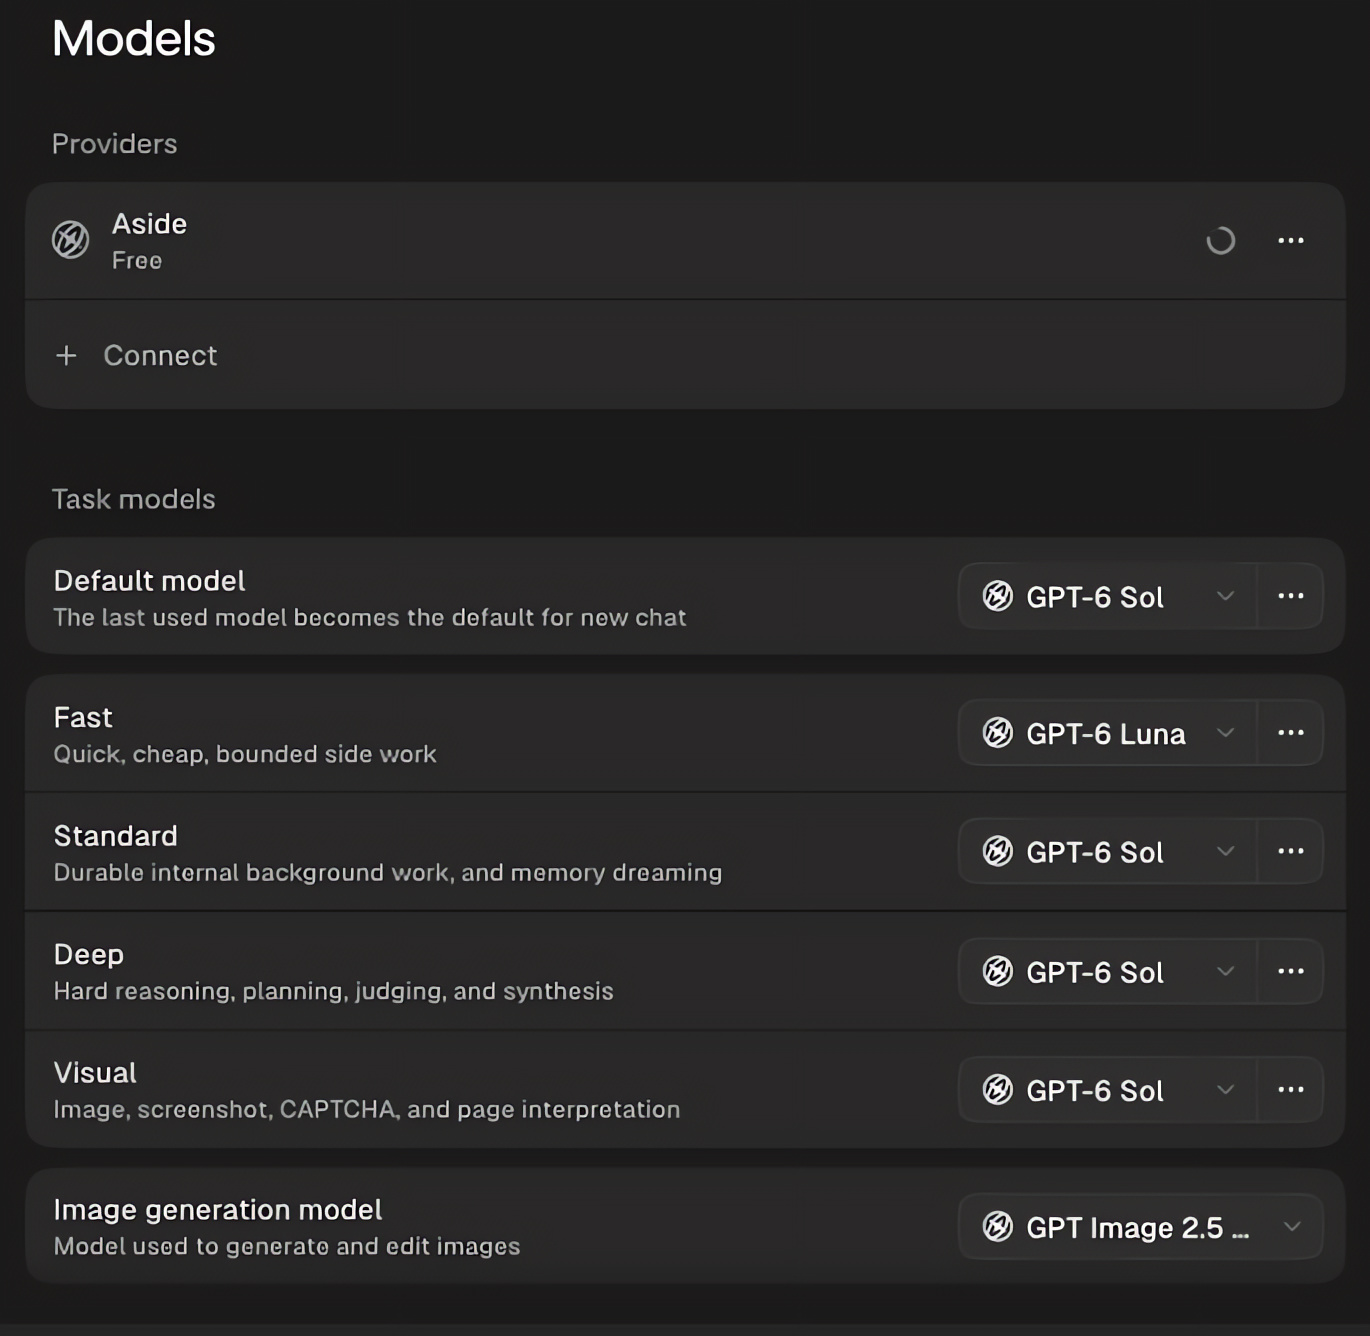The width and height of the screenshot is (1370, 1336).
Task: Open the more options menu for Aside provider
Action: click(x=1291, y=240)
